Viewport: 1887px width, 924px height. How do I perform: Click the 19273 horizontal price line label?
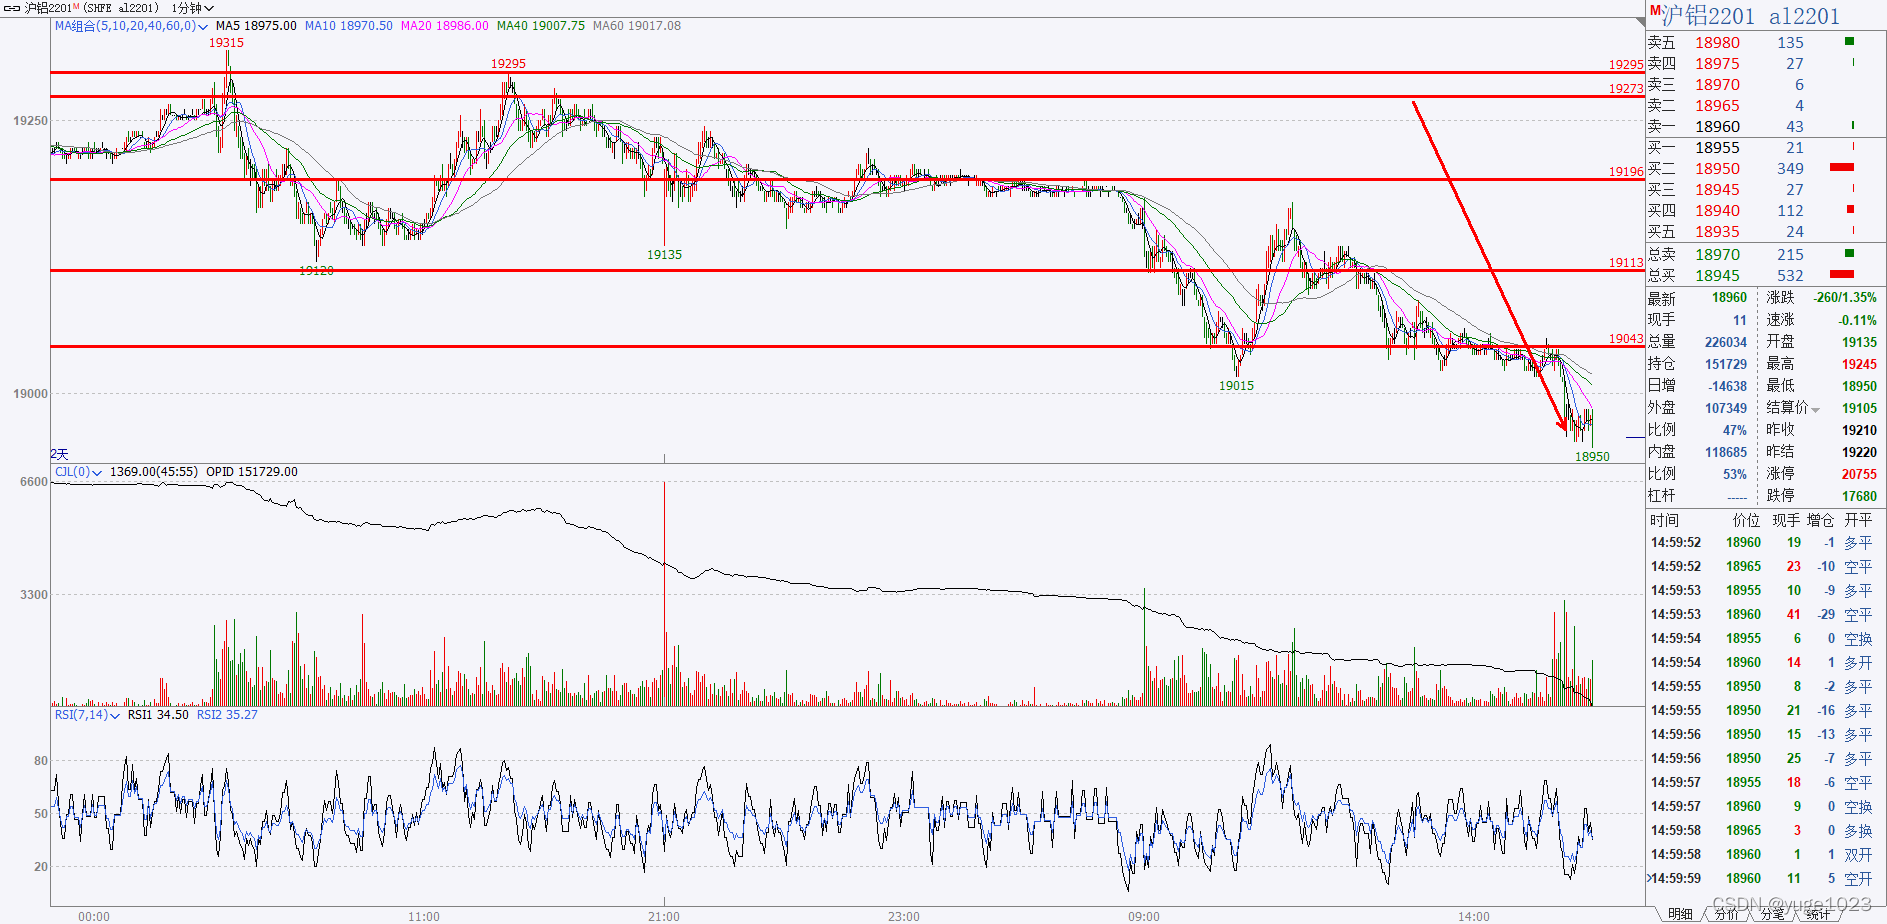click(x=1626, y=89)
